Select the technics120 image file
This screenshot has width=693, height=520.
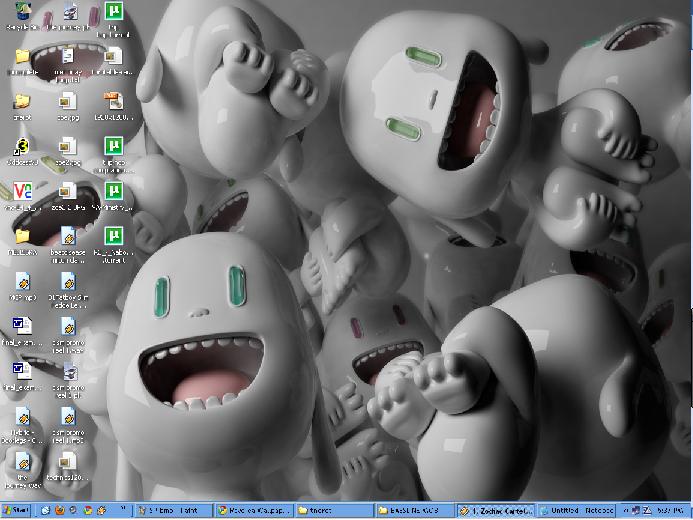(68, 467)
